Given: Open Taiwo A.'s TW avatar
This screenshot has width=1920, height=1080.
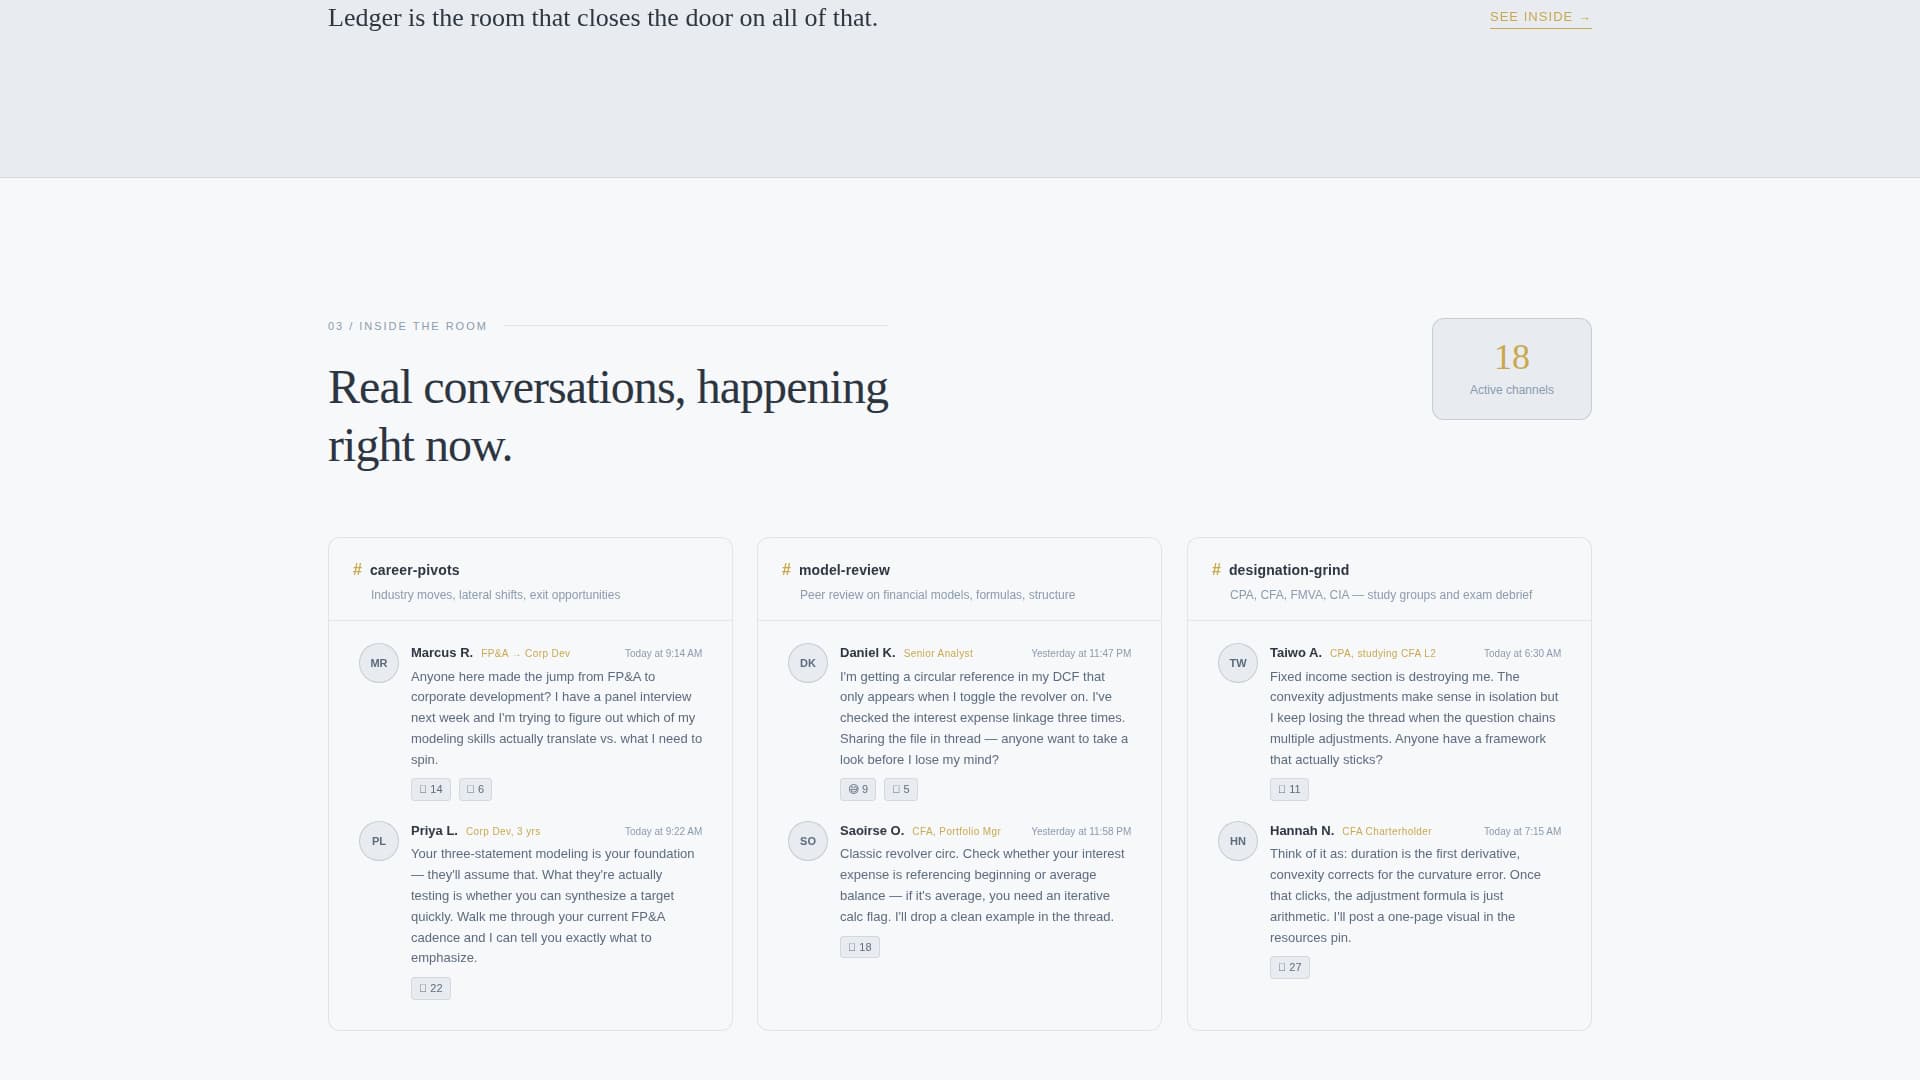Looking at the screenshot, I should pos(1237,662).
